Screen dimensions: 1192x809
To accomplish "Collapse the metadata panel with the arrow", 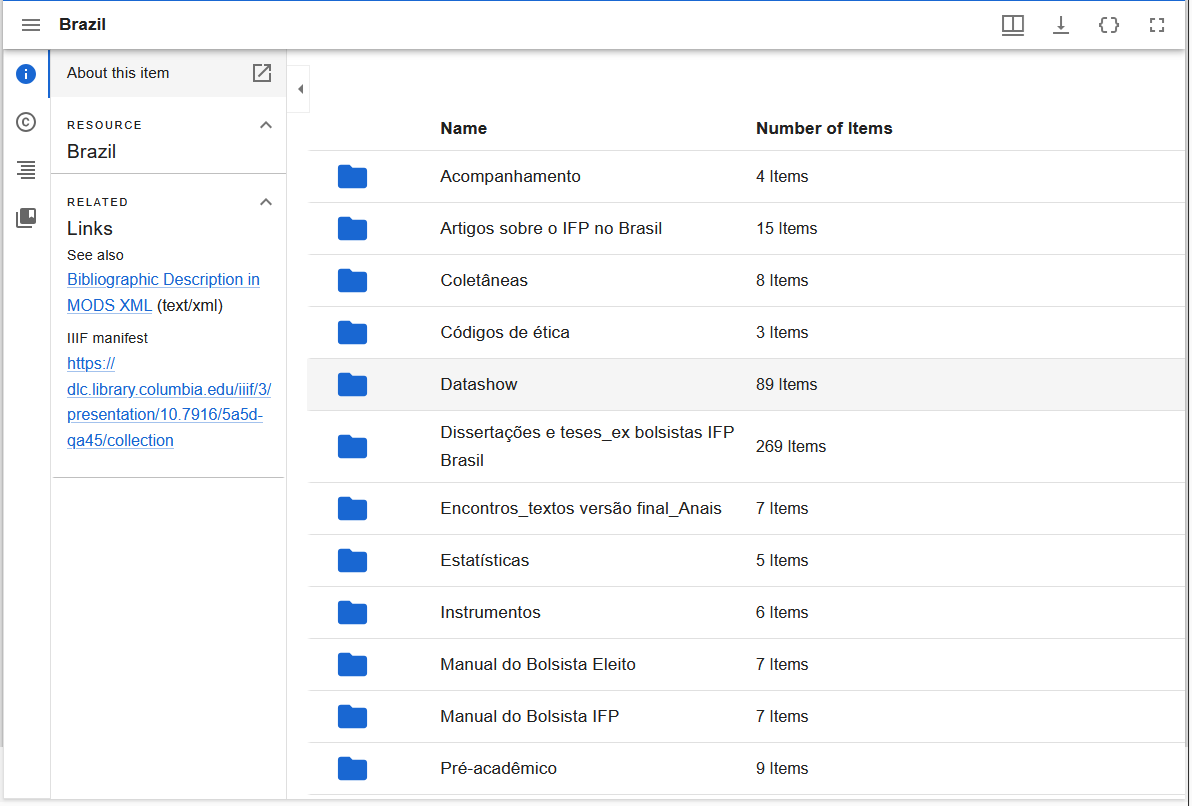I will pyautogui.click(x=299, y=88).
